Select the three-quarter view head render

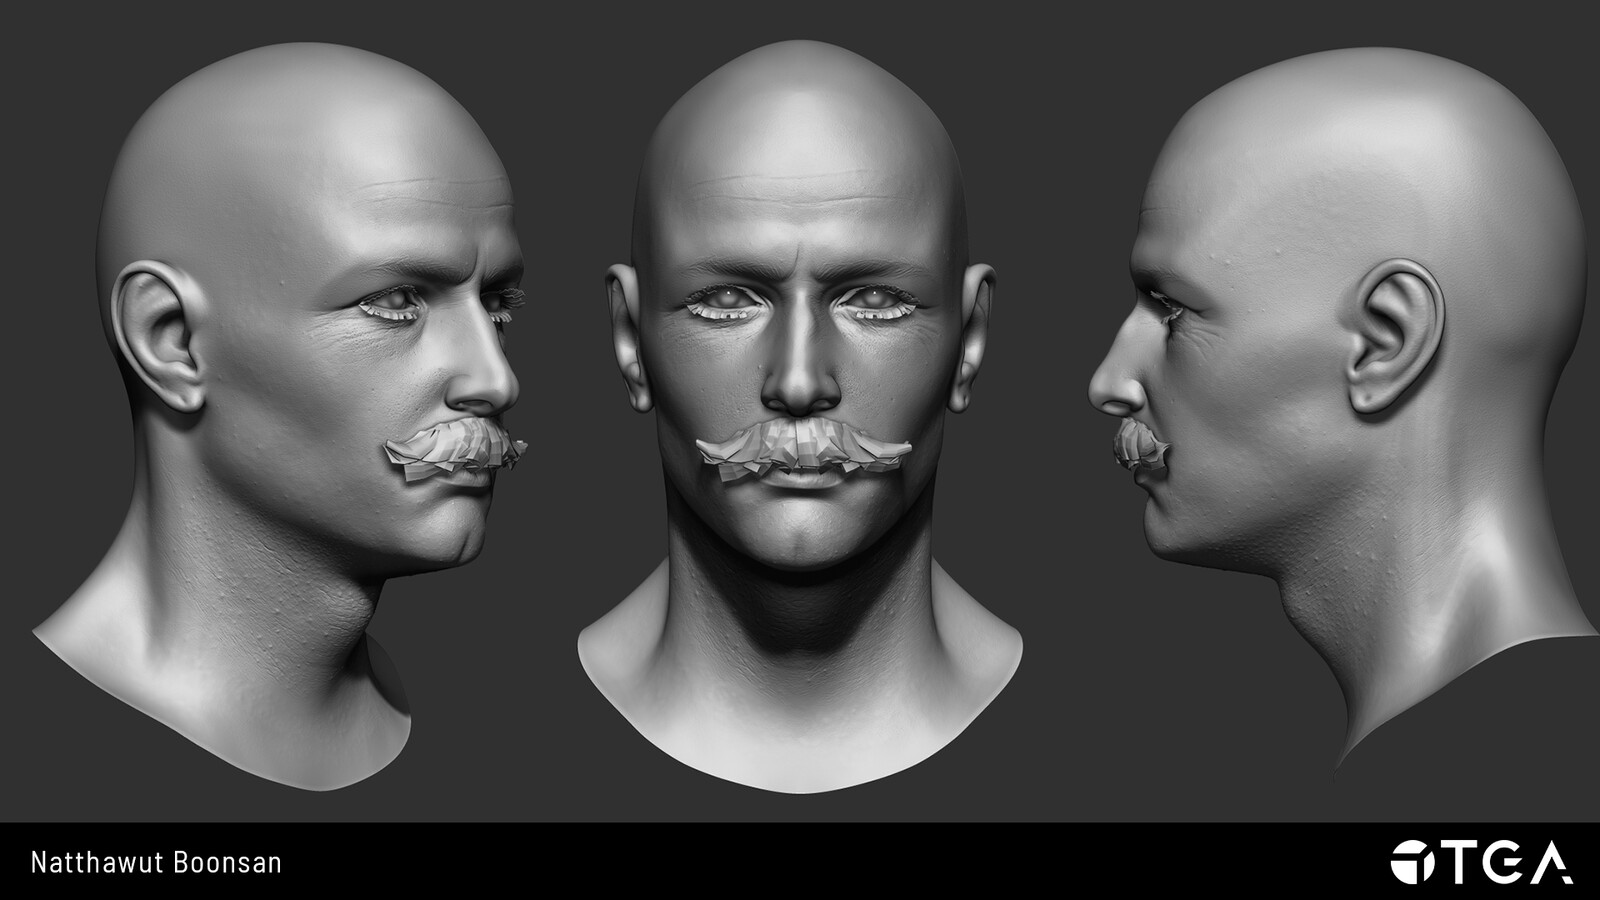pyautogui.click(x=281, y=417)
